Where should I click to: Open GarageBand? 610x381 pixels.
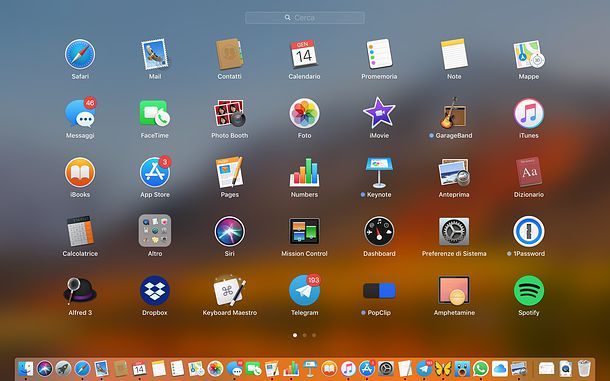[x=453, y=113]
